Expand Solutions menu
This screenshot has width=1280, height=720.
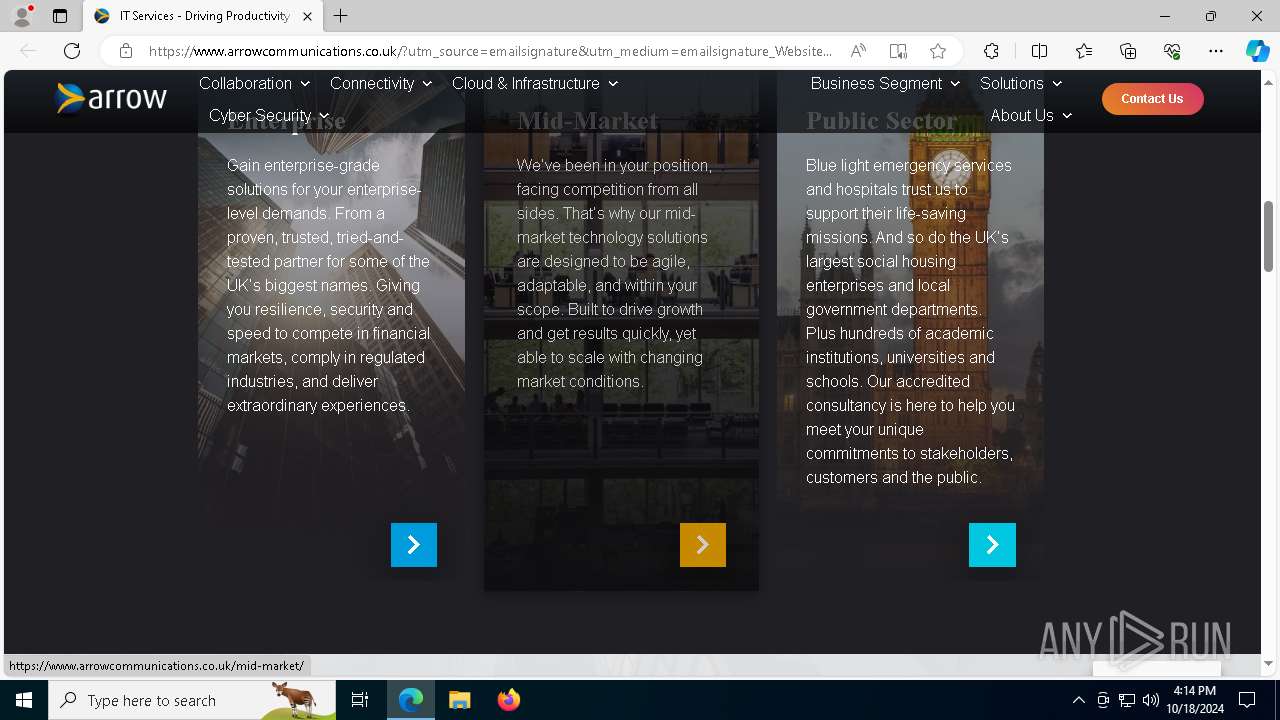[x=1021, y=83]
